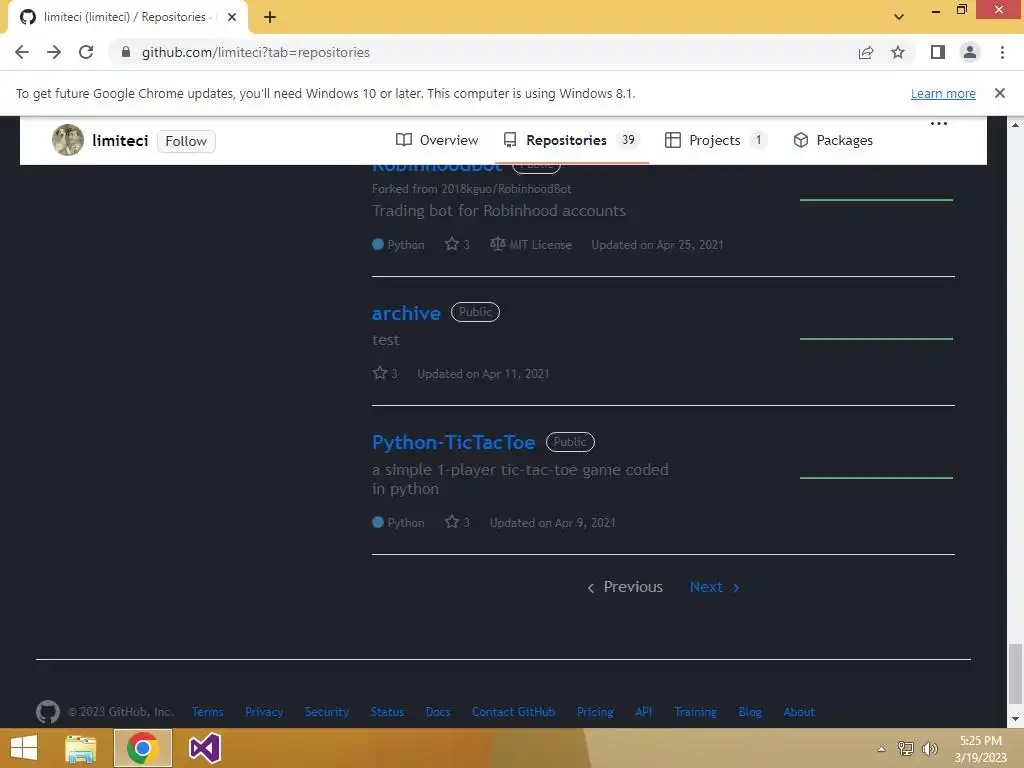
Task: Open the About footer link
Action: coord(799,712)
